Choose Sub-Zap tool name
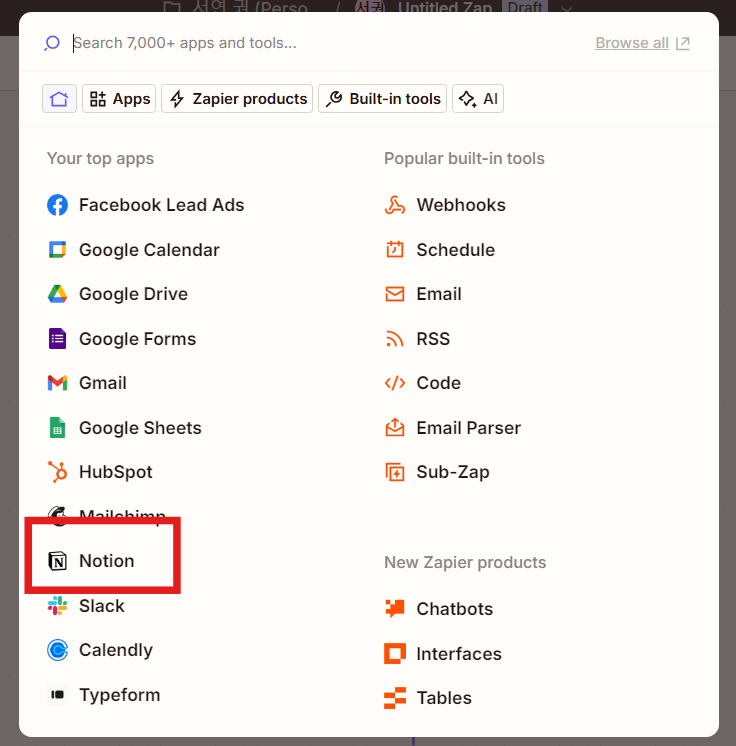The height and width of the screenshot is (746, 736). [x=453, y=472]
